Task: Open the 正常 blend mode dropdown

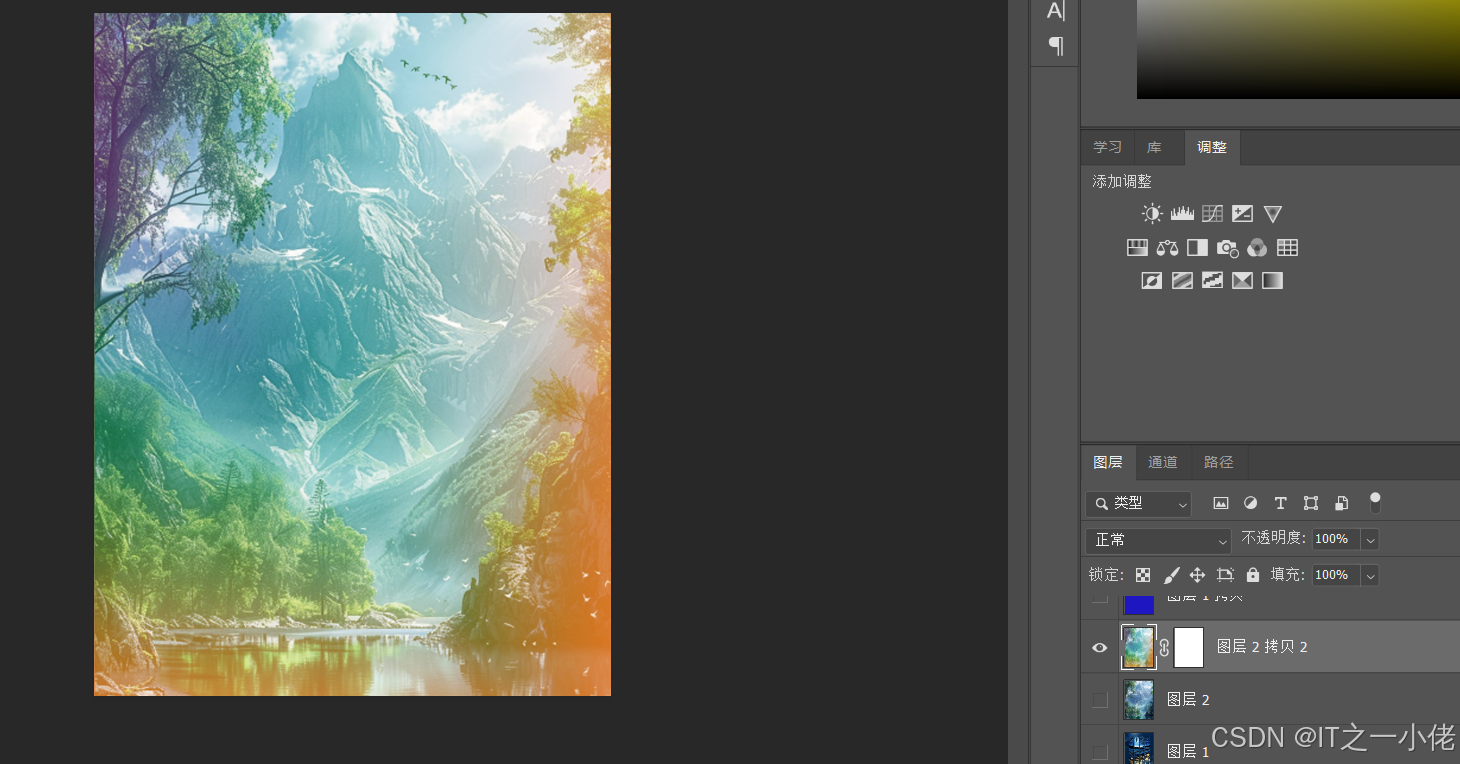Action: (1158, 540)
